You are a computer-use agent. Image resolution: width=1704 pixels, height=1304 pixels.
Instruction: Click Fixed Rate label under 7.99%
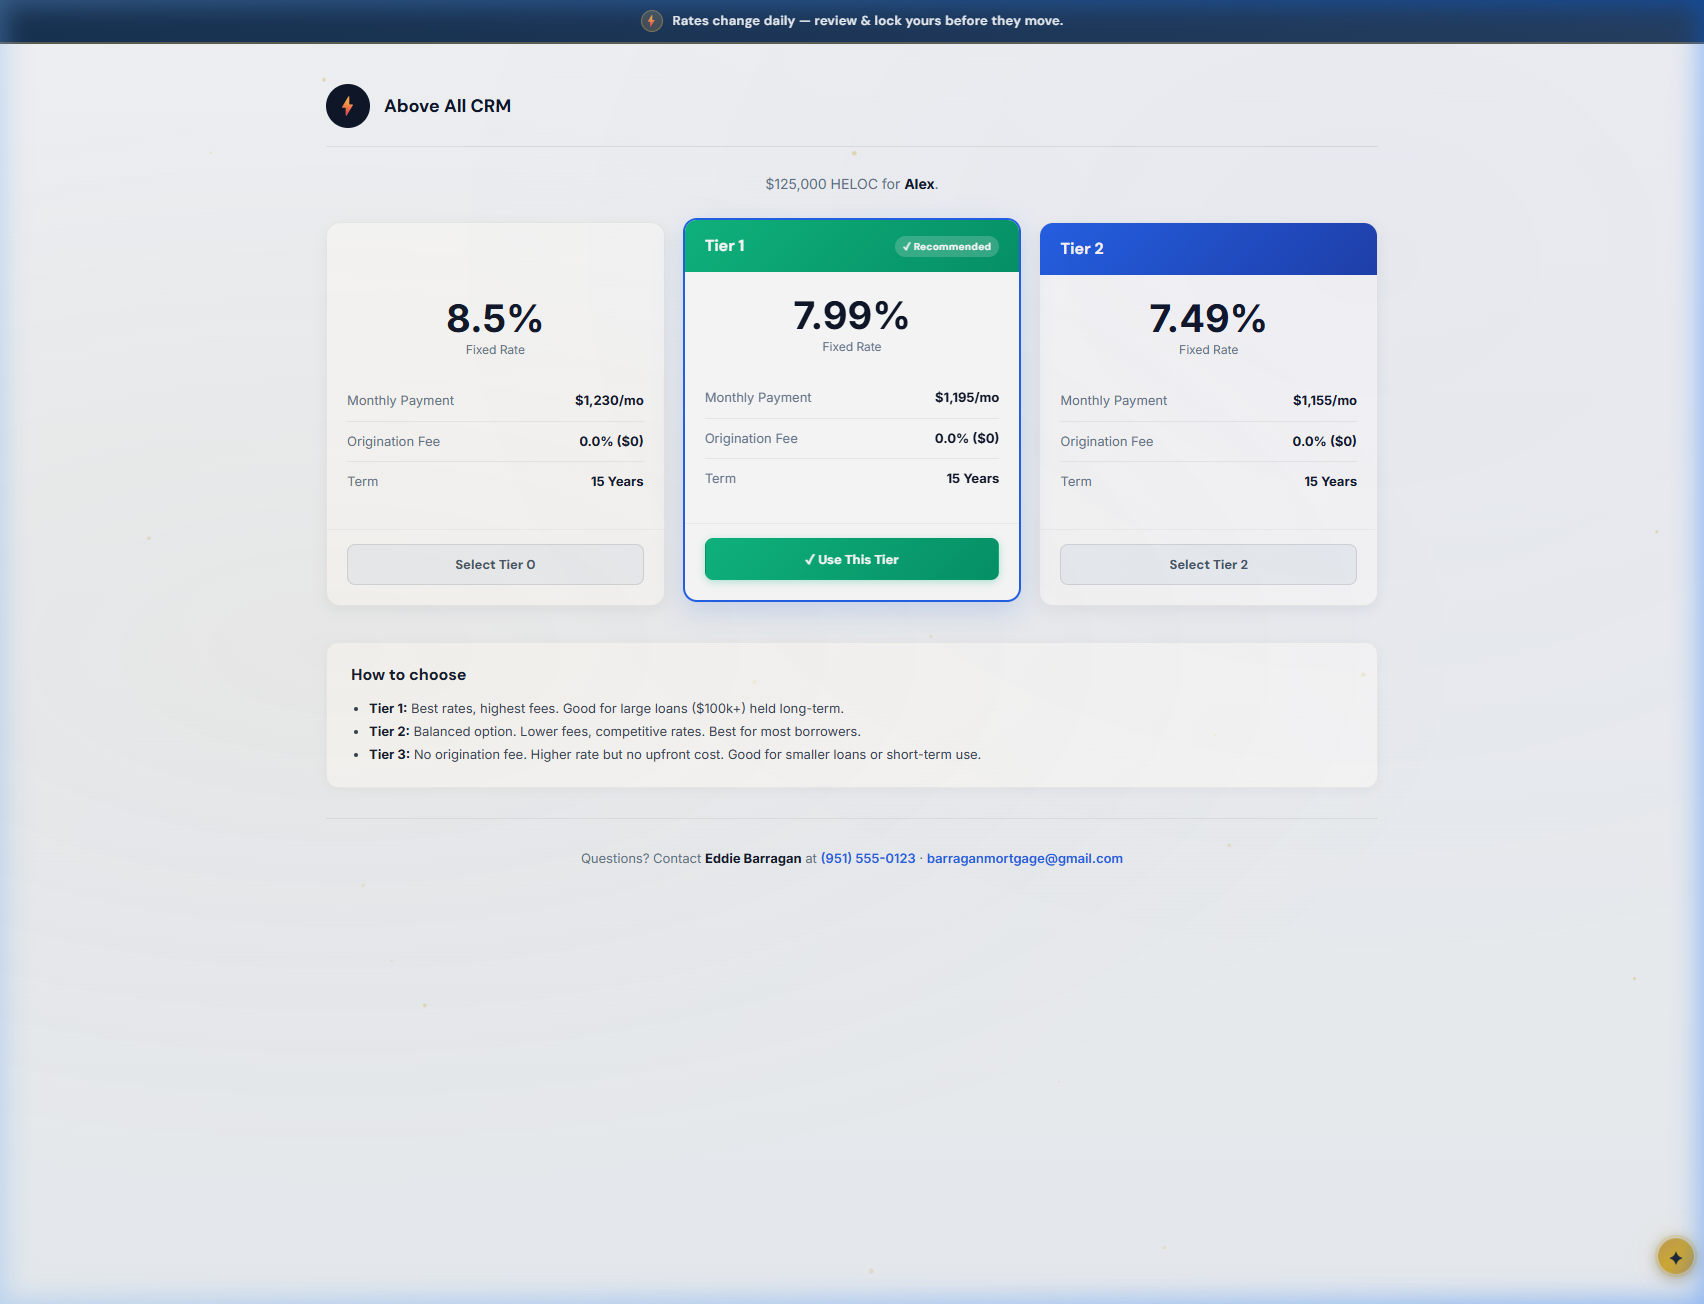(852, 347)
